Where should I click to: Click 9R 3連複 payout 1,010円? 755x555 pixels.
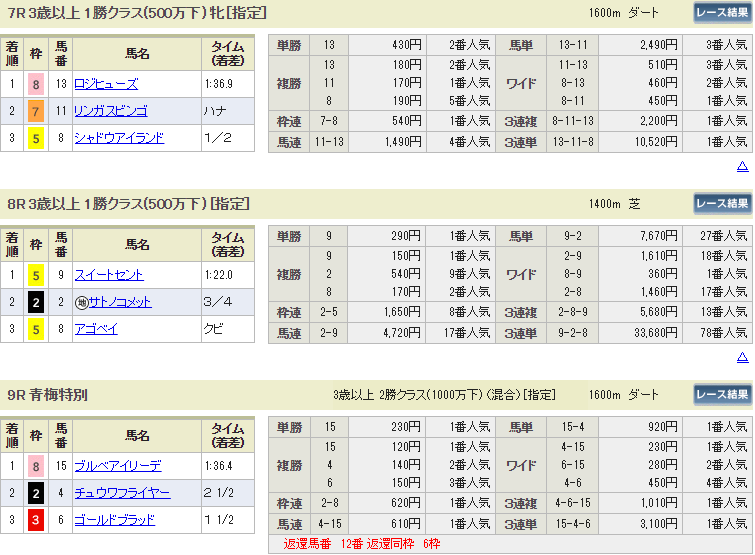point(659,503)
